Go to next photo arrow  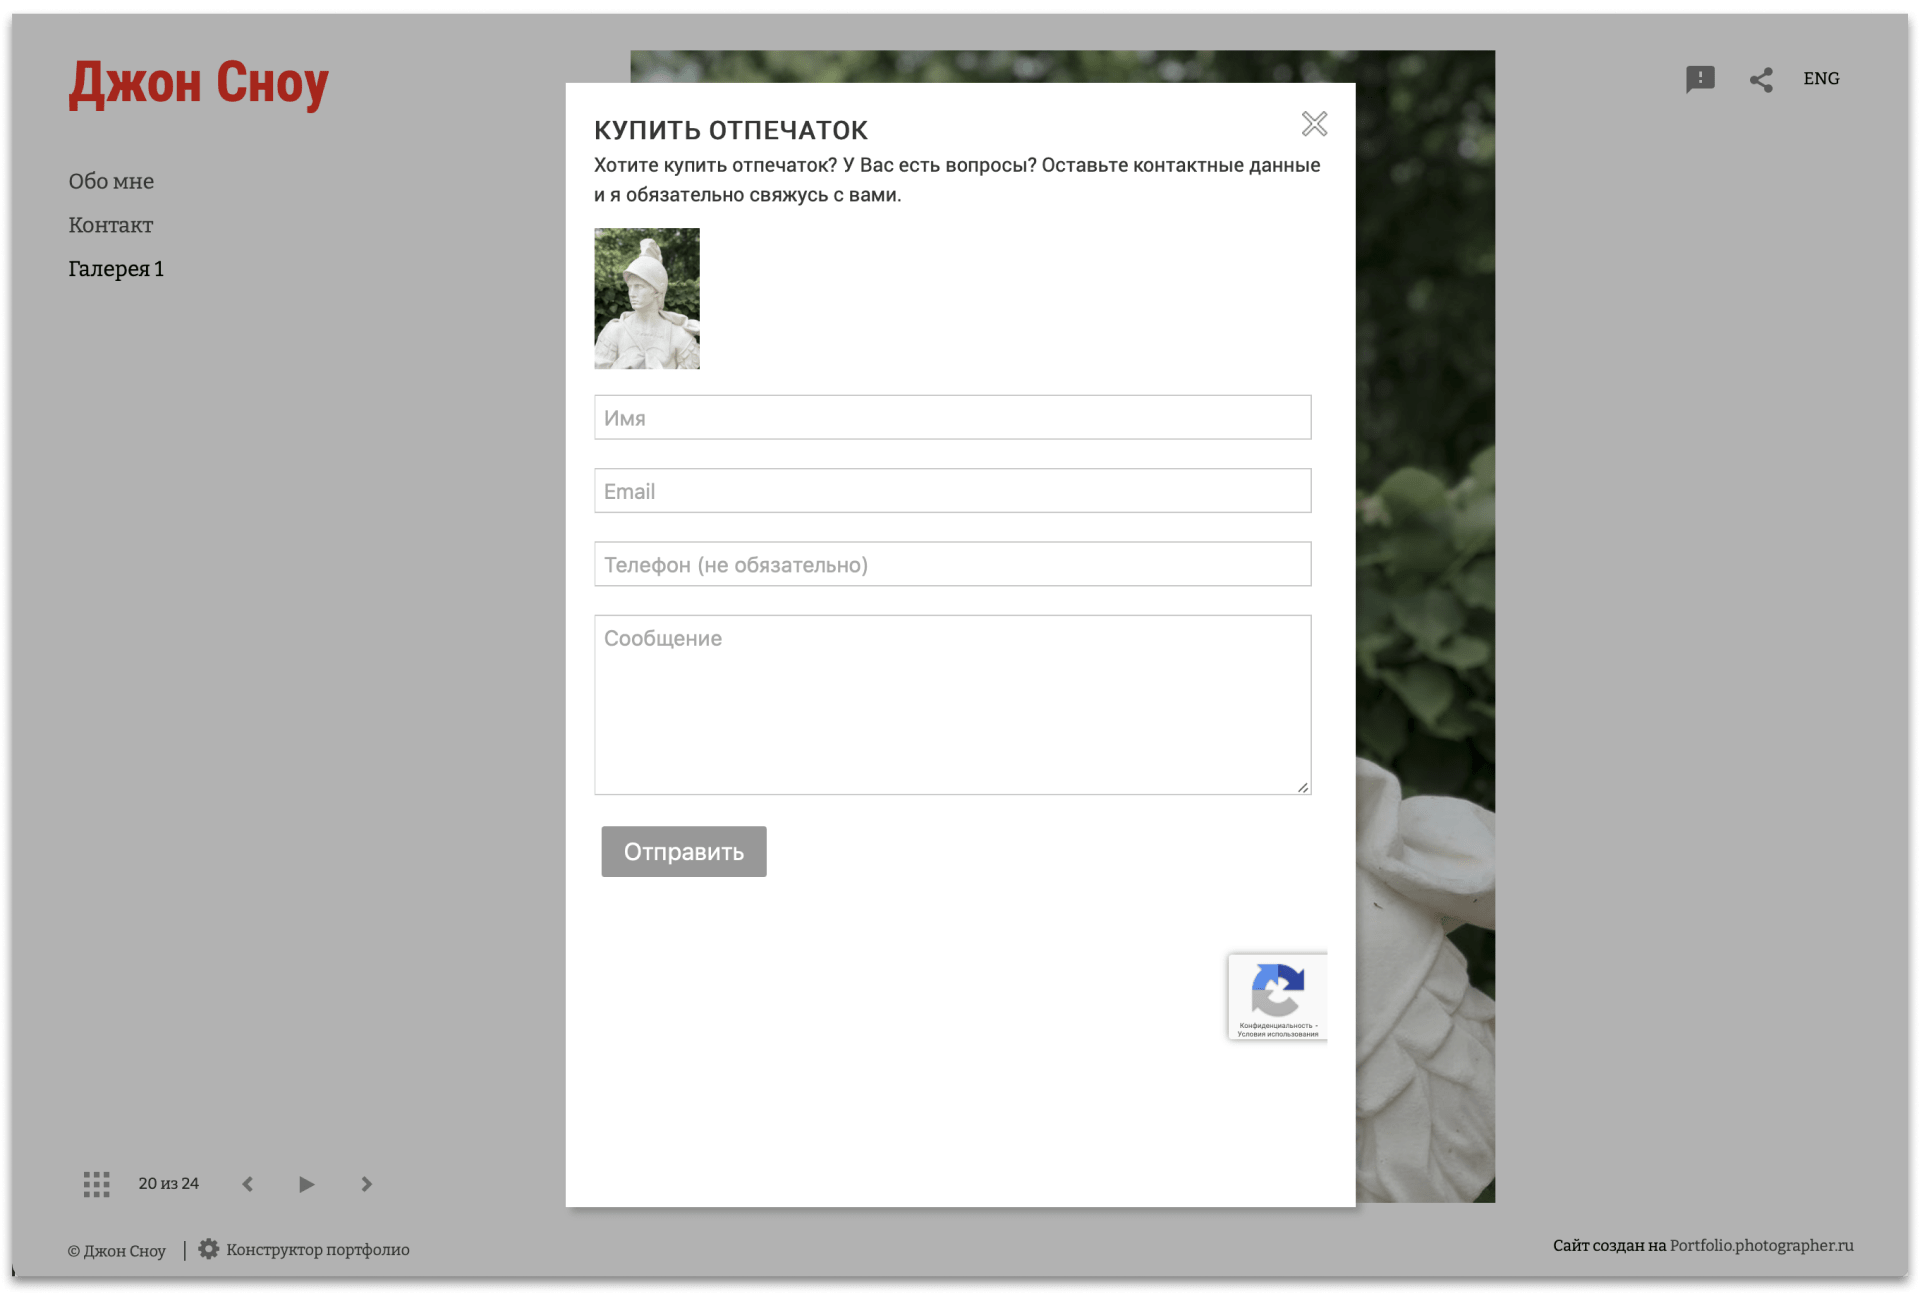pos(366,1184)
